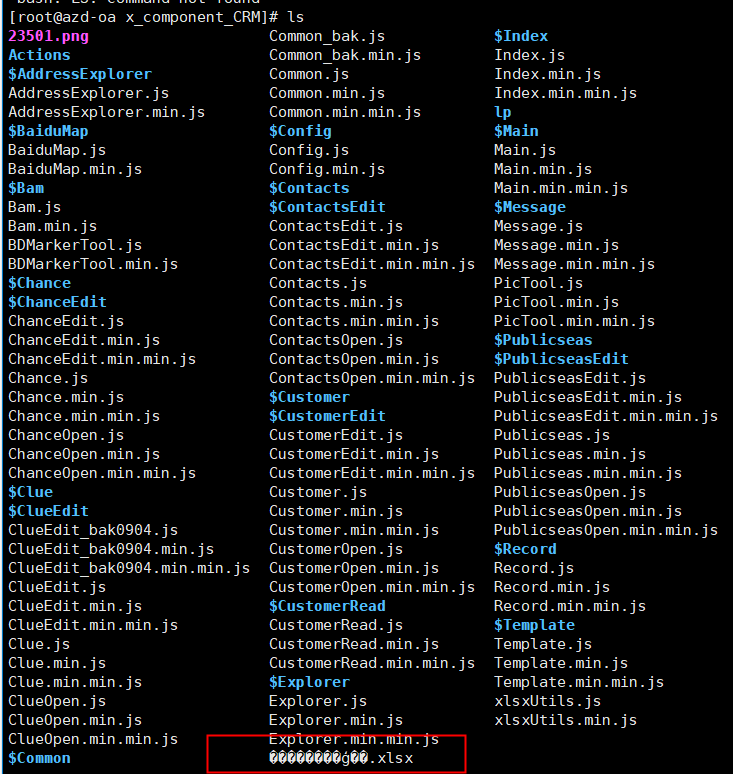The width and height of the screenshot is (733, 774).
Task: Click the lp directory name
Action: coord(503,112)
